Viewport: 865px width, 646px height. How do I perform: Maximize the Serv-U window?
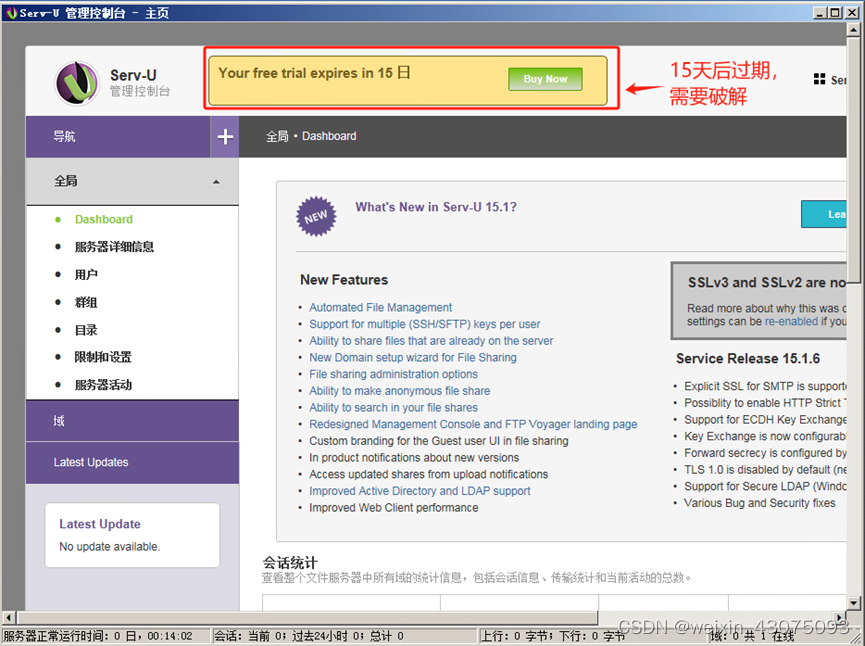(835, 12)
